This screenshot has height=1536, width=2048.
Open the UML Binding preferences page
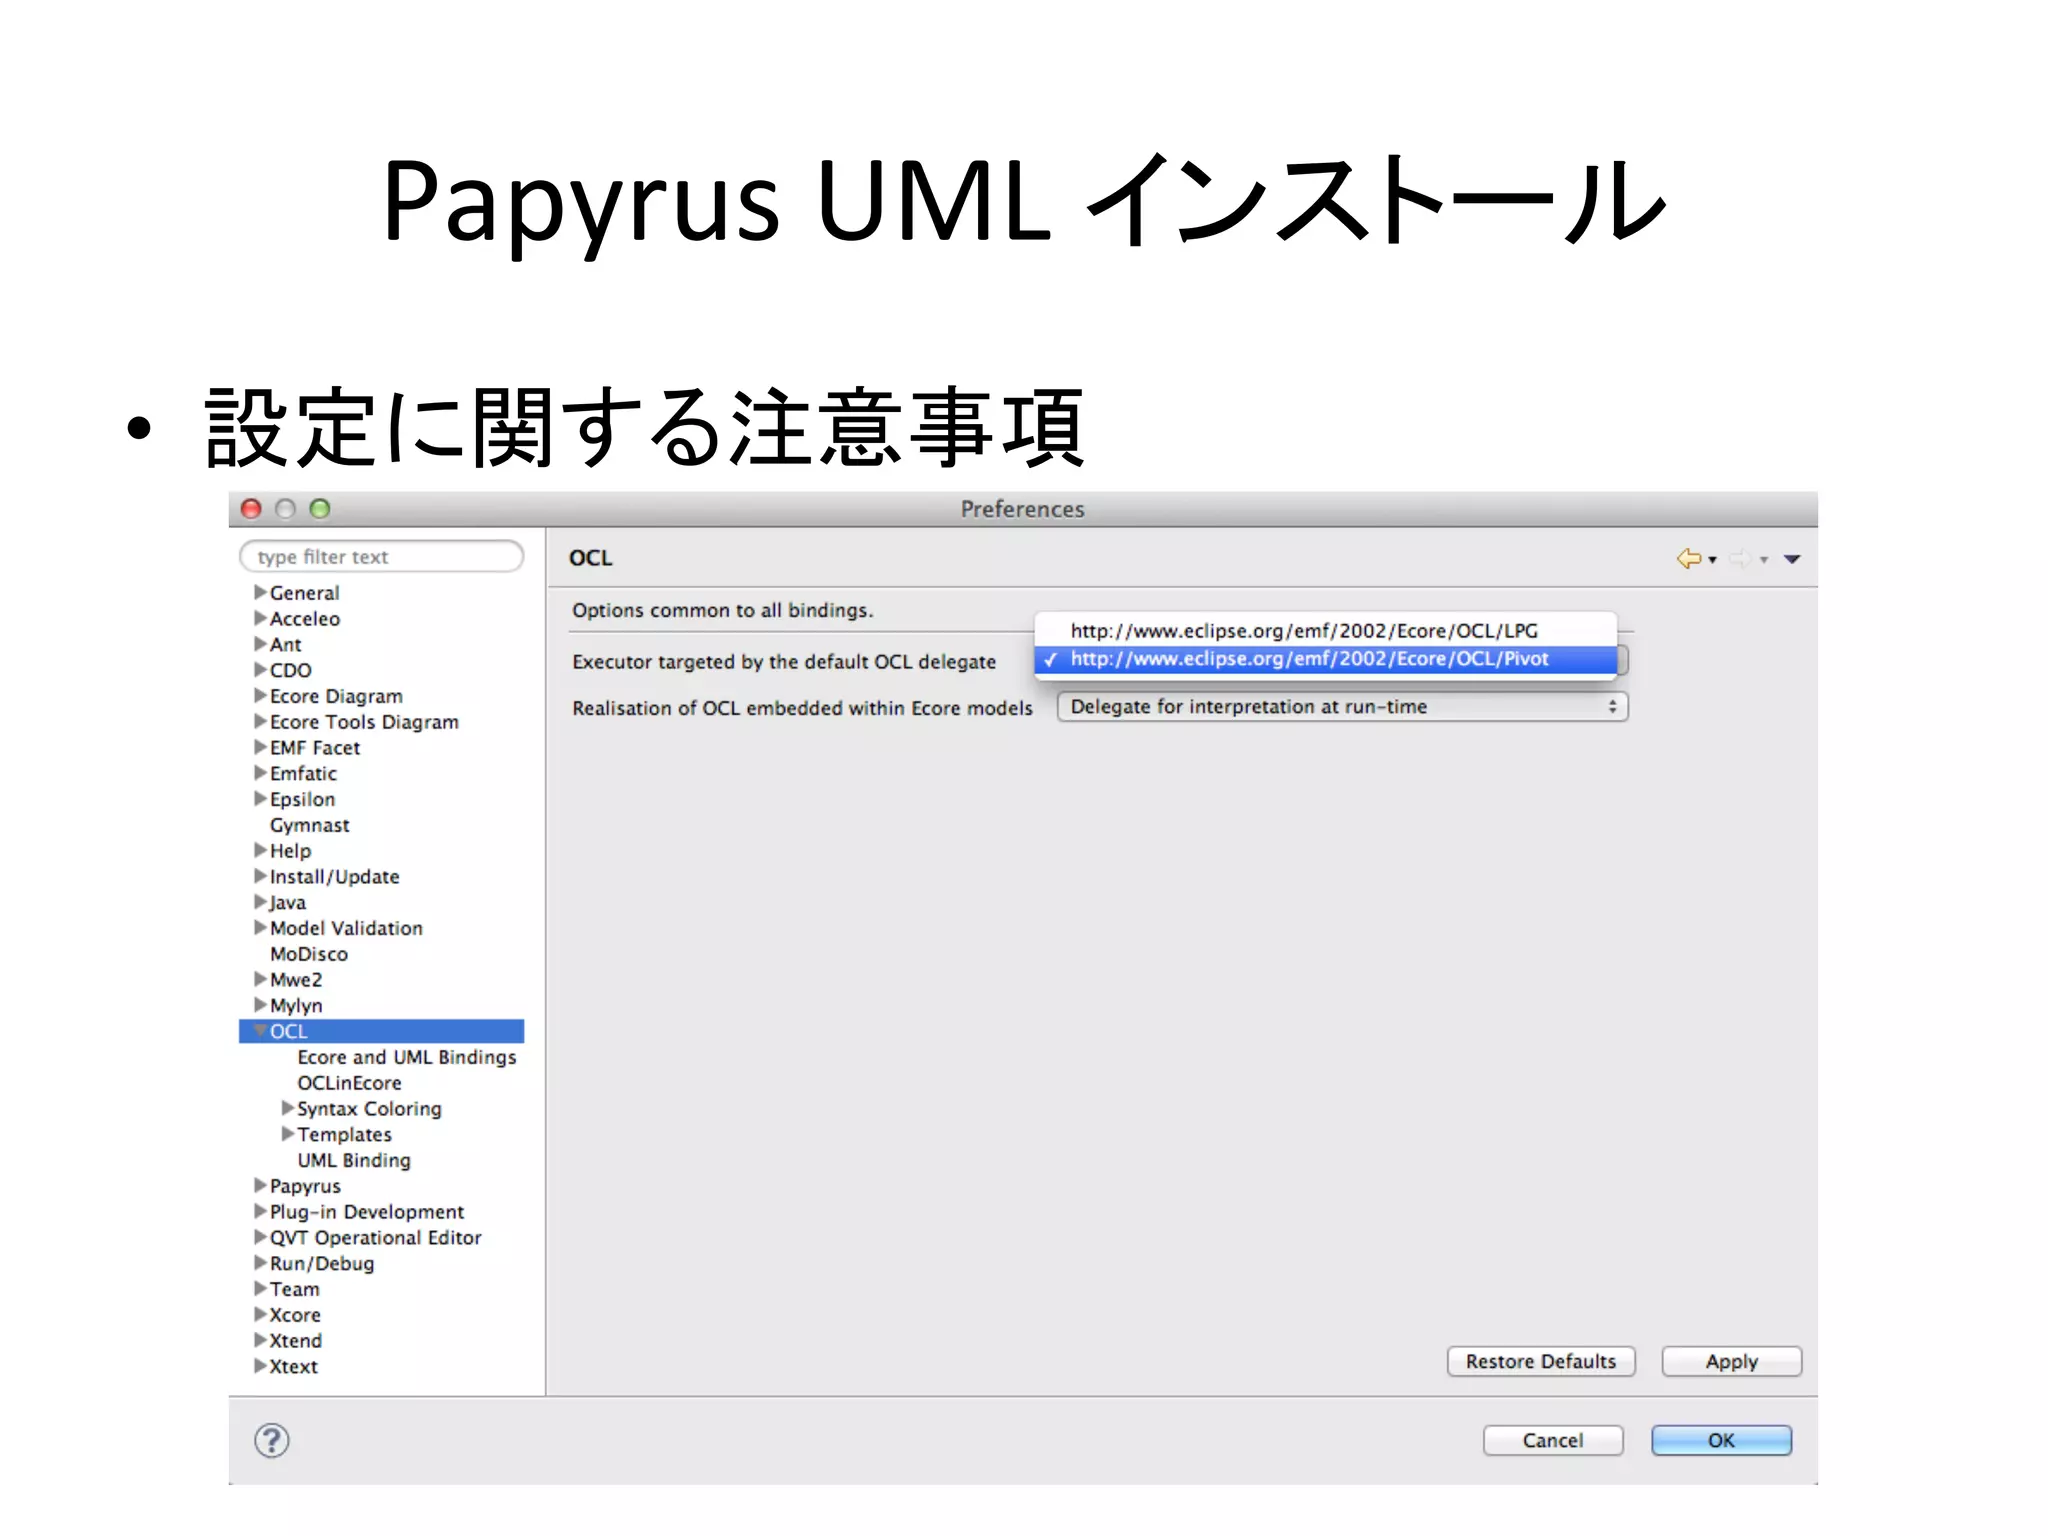353,1160
